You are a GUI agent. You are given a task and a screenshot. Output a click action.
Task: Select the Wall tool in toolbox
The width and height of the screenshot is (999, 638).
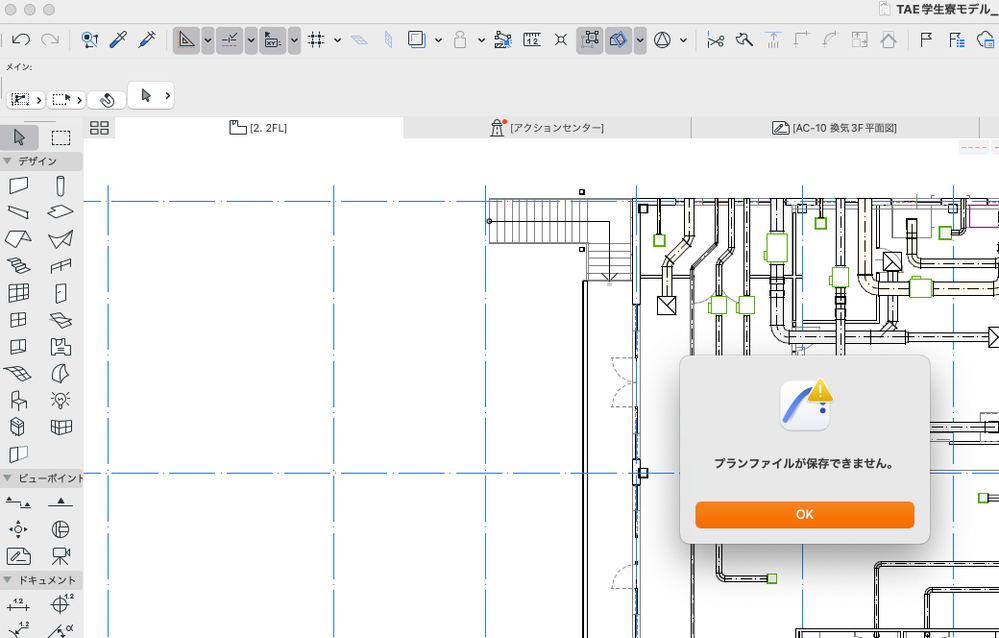[19, 185]
